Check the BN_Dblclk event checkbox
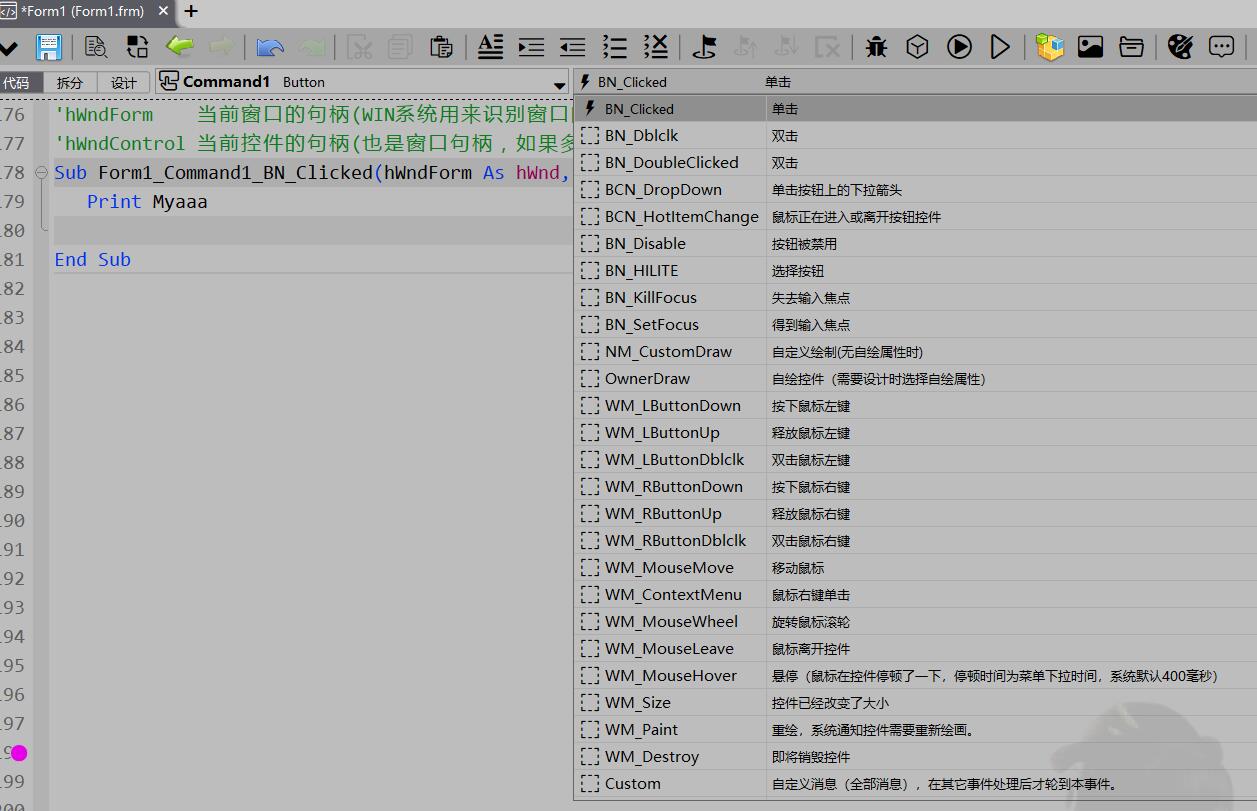The height and width of the screenshot is (811, 1257). (x=590, y=136)
